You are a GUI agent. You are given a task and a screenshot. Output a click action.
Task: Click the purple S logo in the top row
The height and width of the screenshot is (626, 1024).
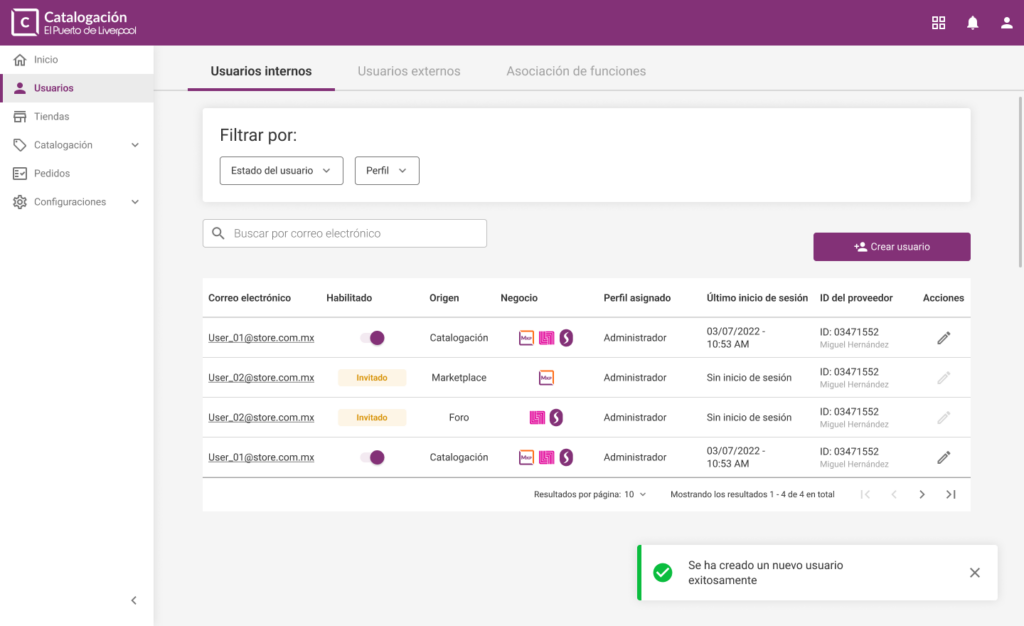[x=566, y=337]
